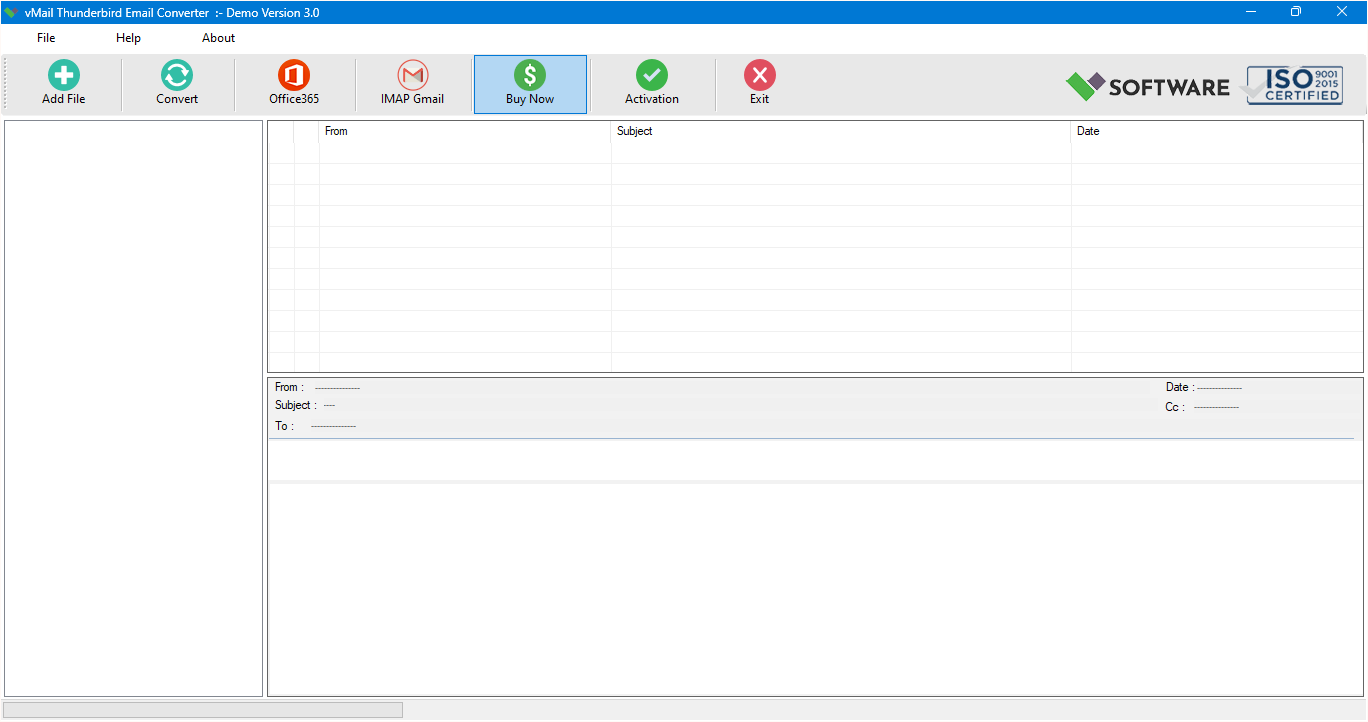The width and height of the screenshot is (1368, 722).
Task: Click the vSoftware logo
Action: pyautogui.click(x=1148, y=86)
